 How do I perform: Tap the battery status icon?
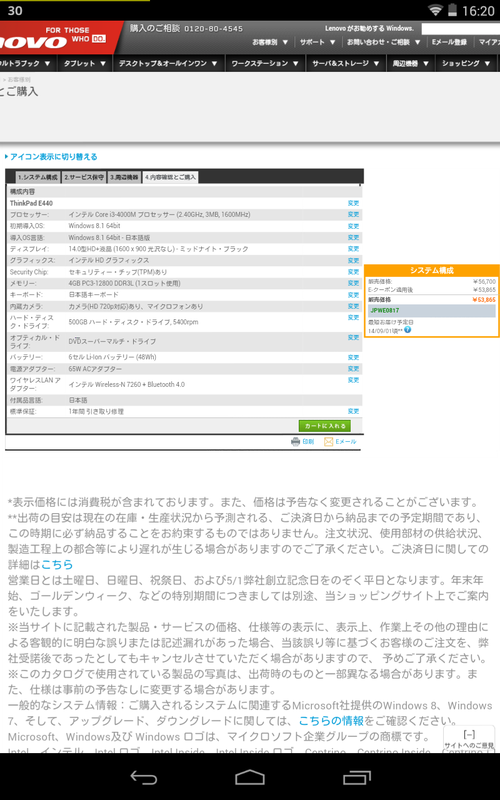pos(452,10)
